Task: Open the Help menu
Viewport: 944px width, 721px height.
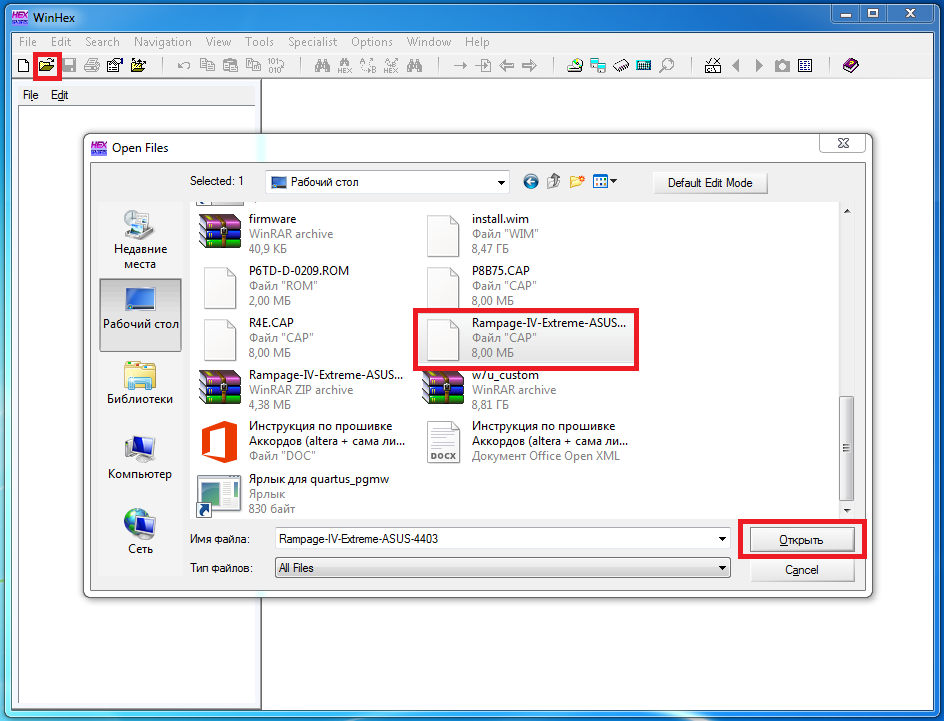Action: [x=477, y=42]
